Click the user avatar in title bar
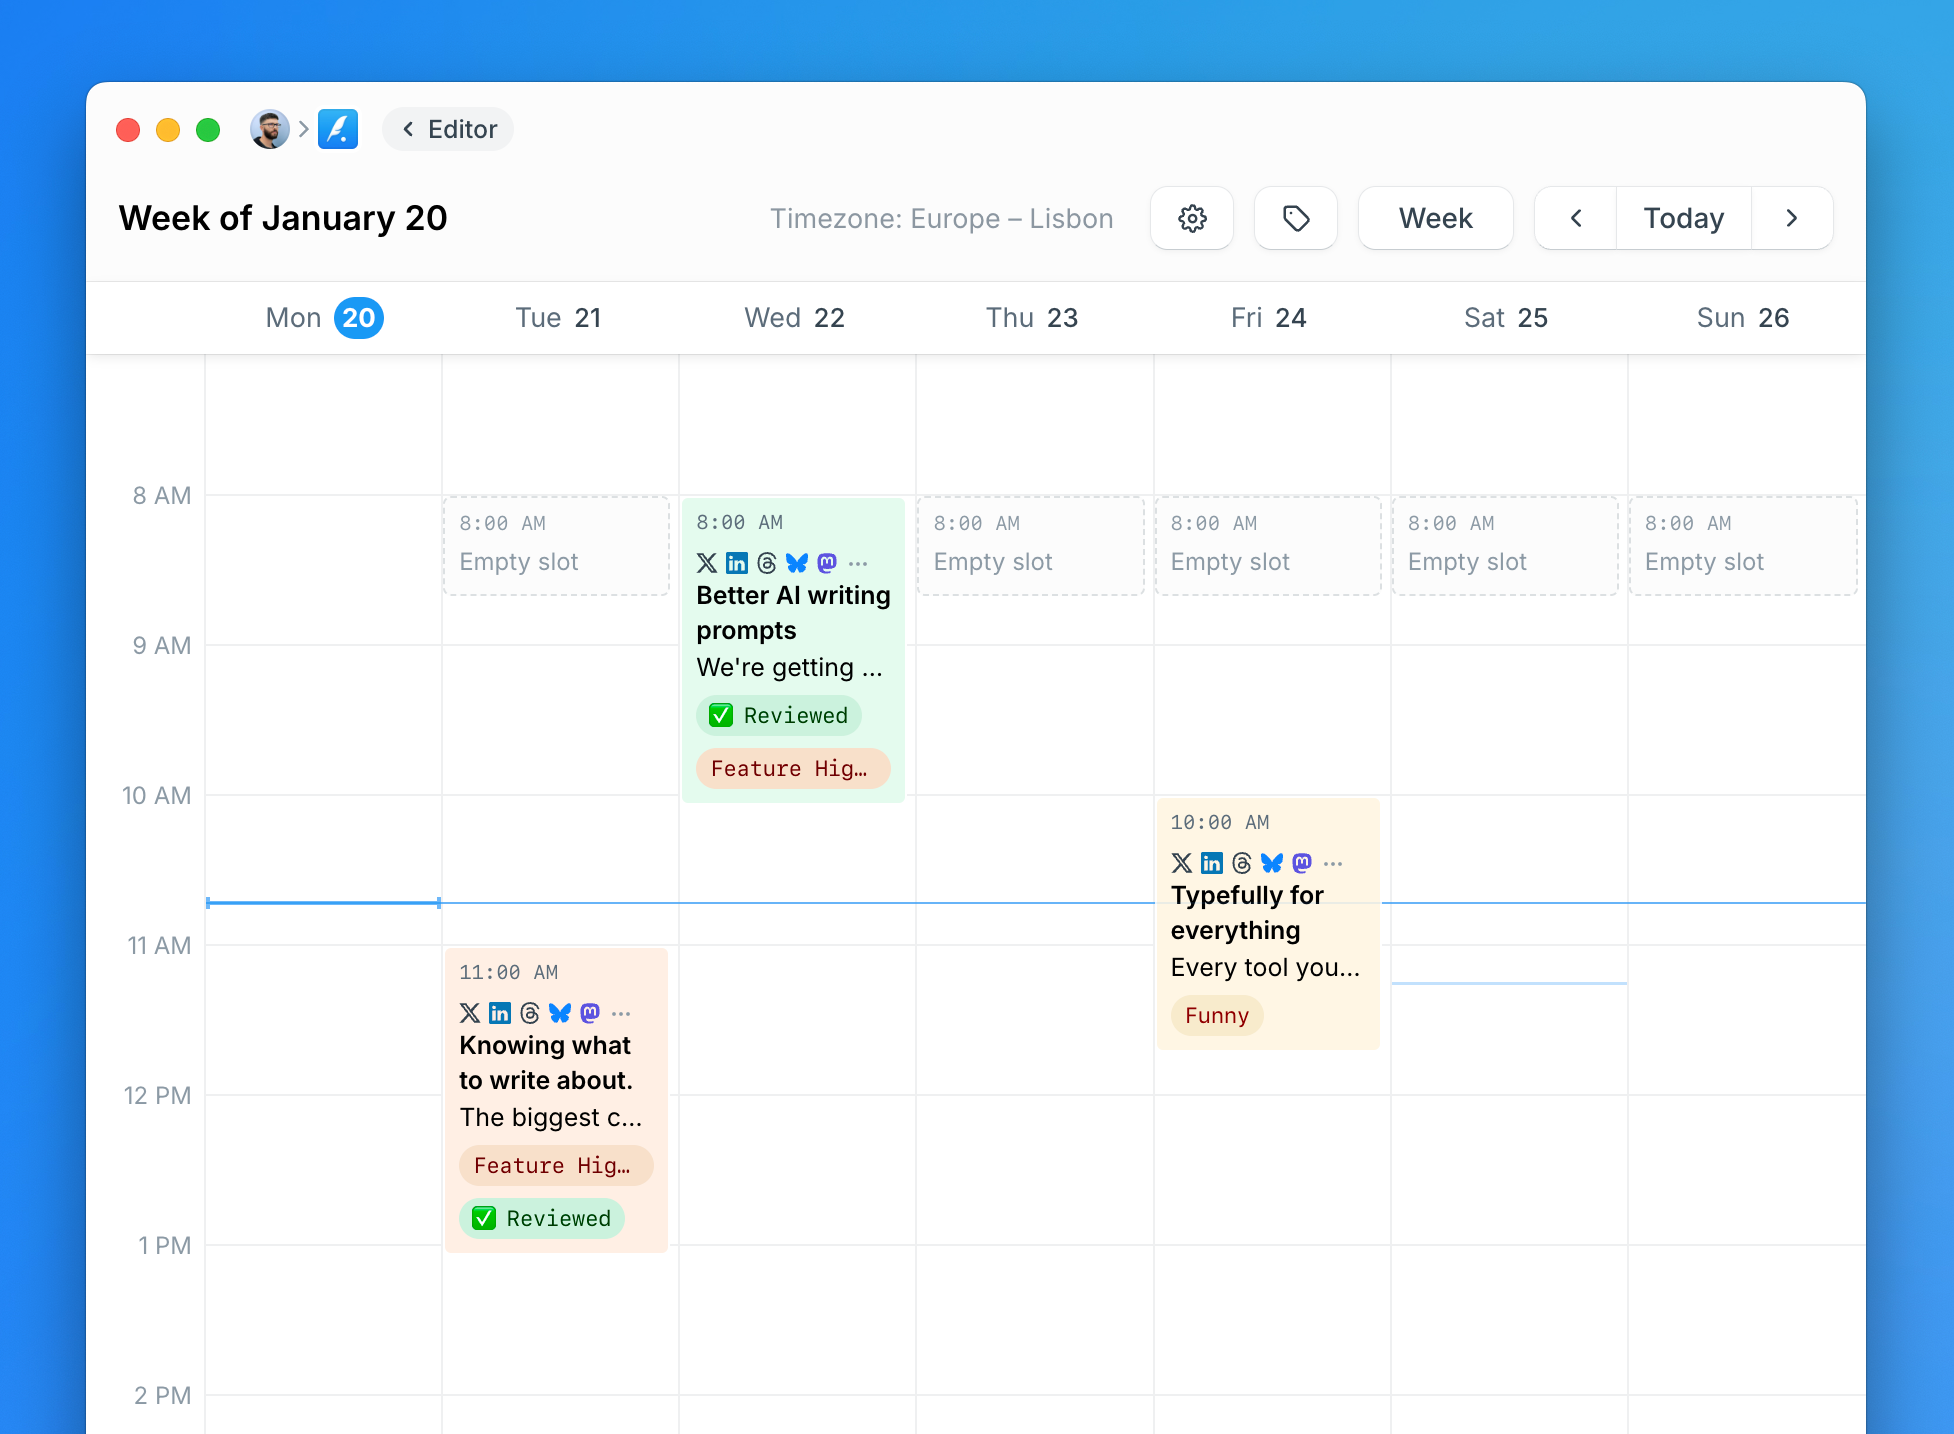This screenshot has height=1434, width=1954. tap(269, 129)
